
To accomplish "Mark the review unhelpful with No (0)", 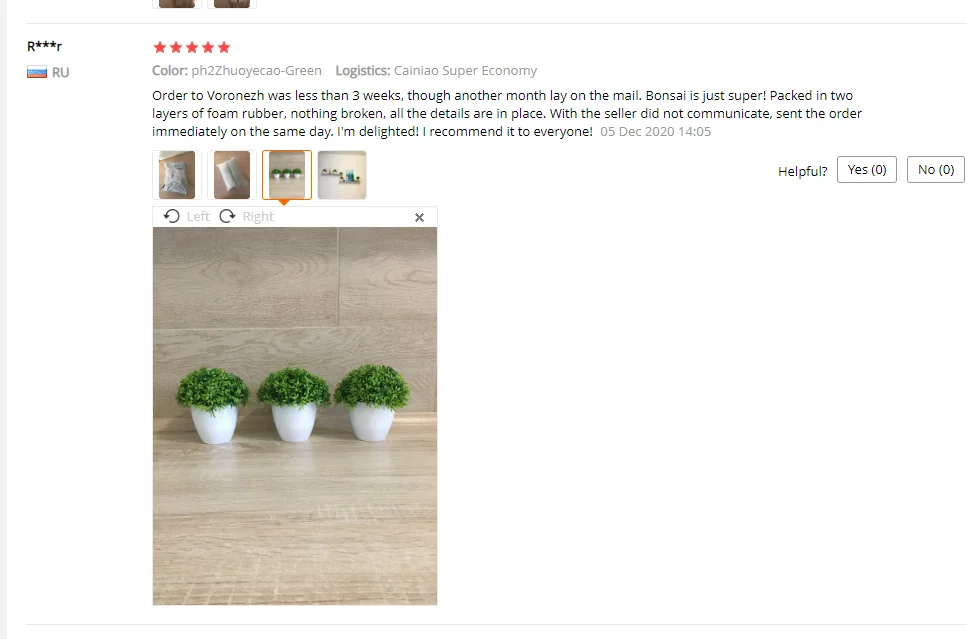I will (x=936, y=170).
